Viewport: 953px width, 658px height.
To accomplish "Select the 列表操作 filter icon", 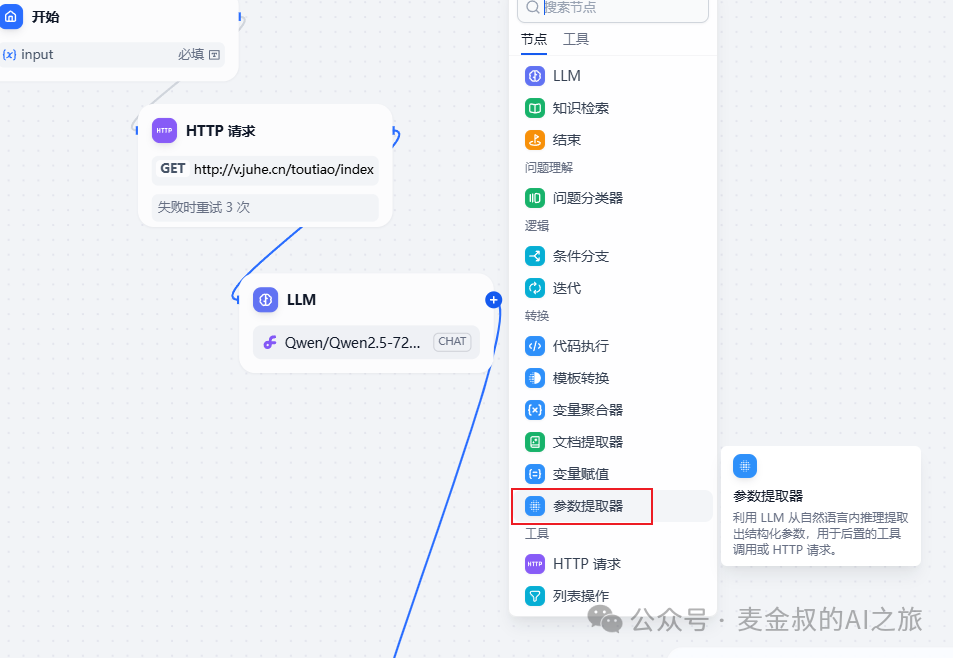I will 535,596.
